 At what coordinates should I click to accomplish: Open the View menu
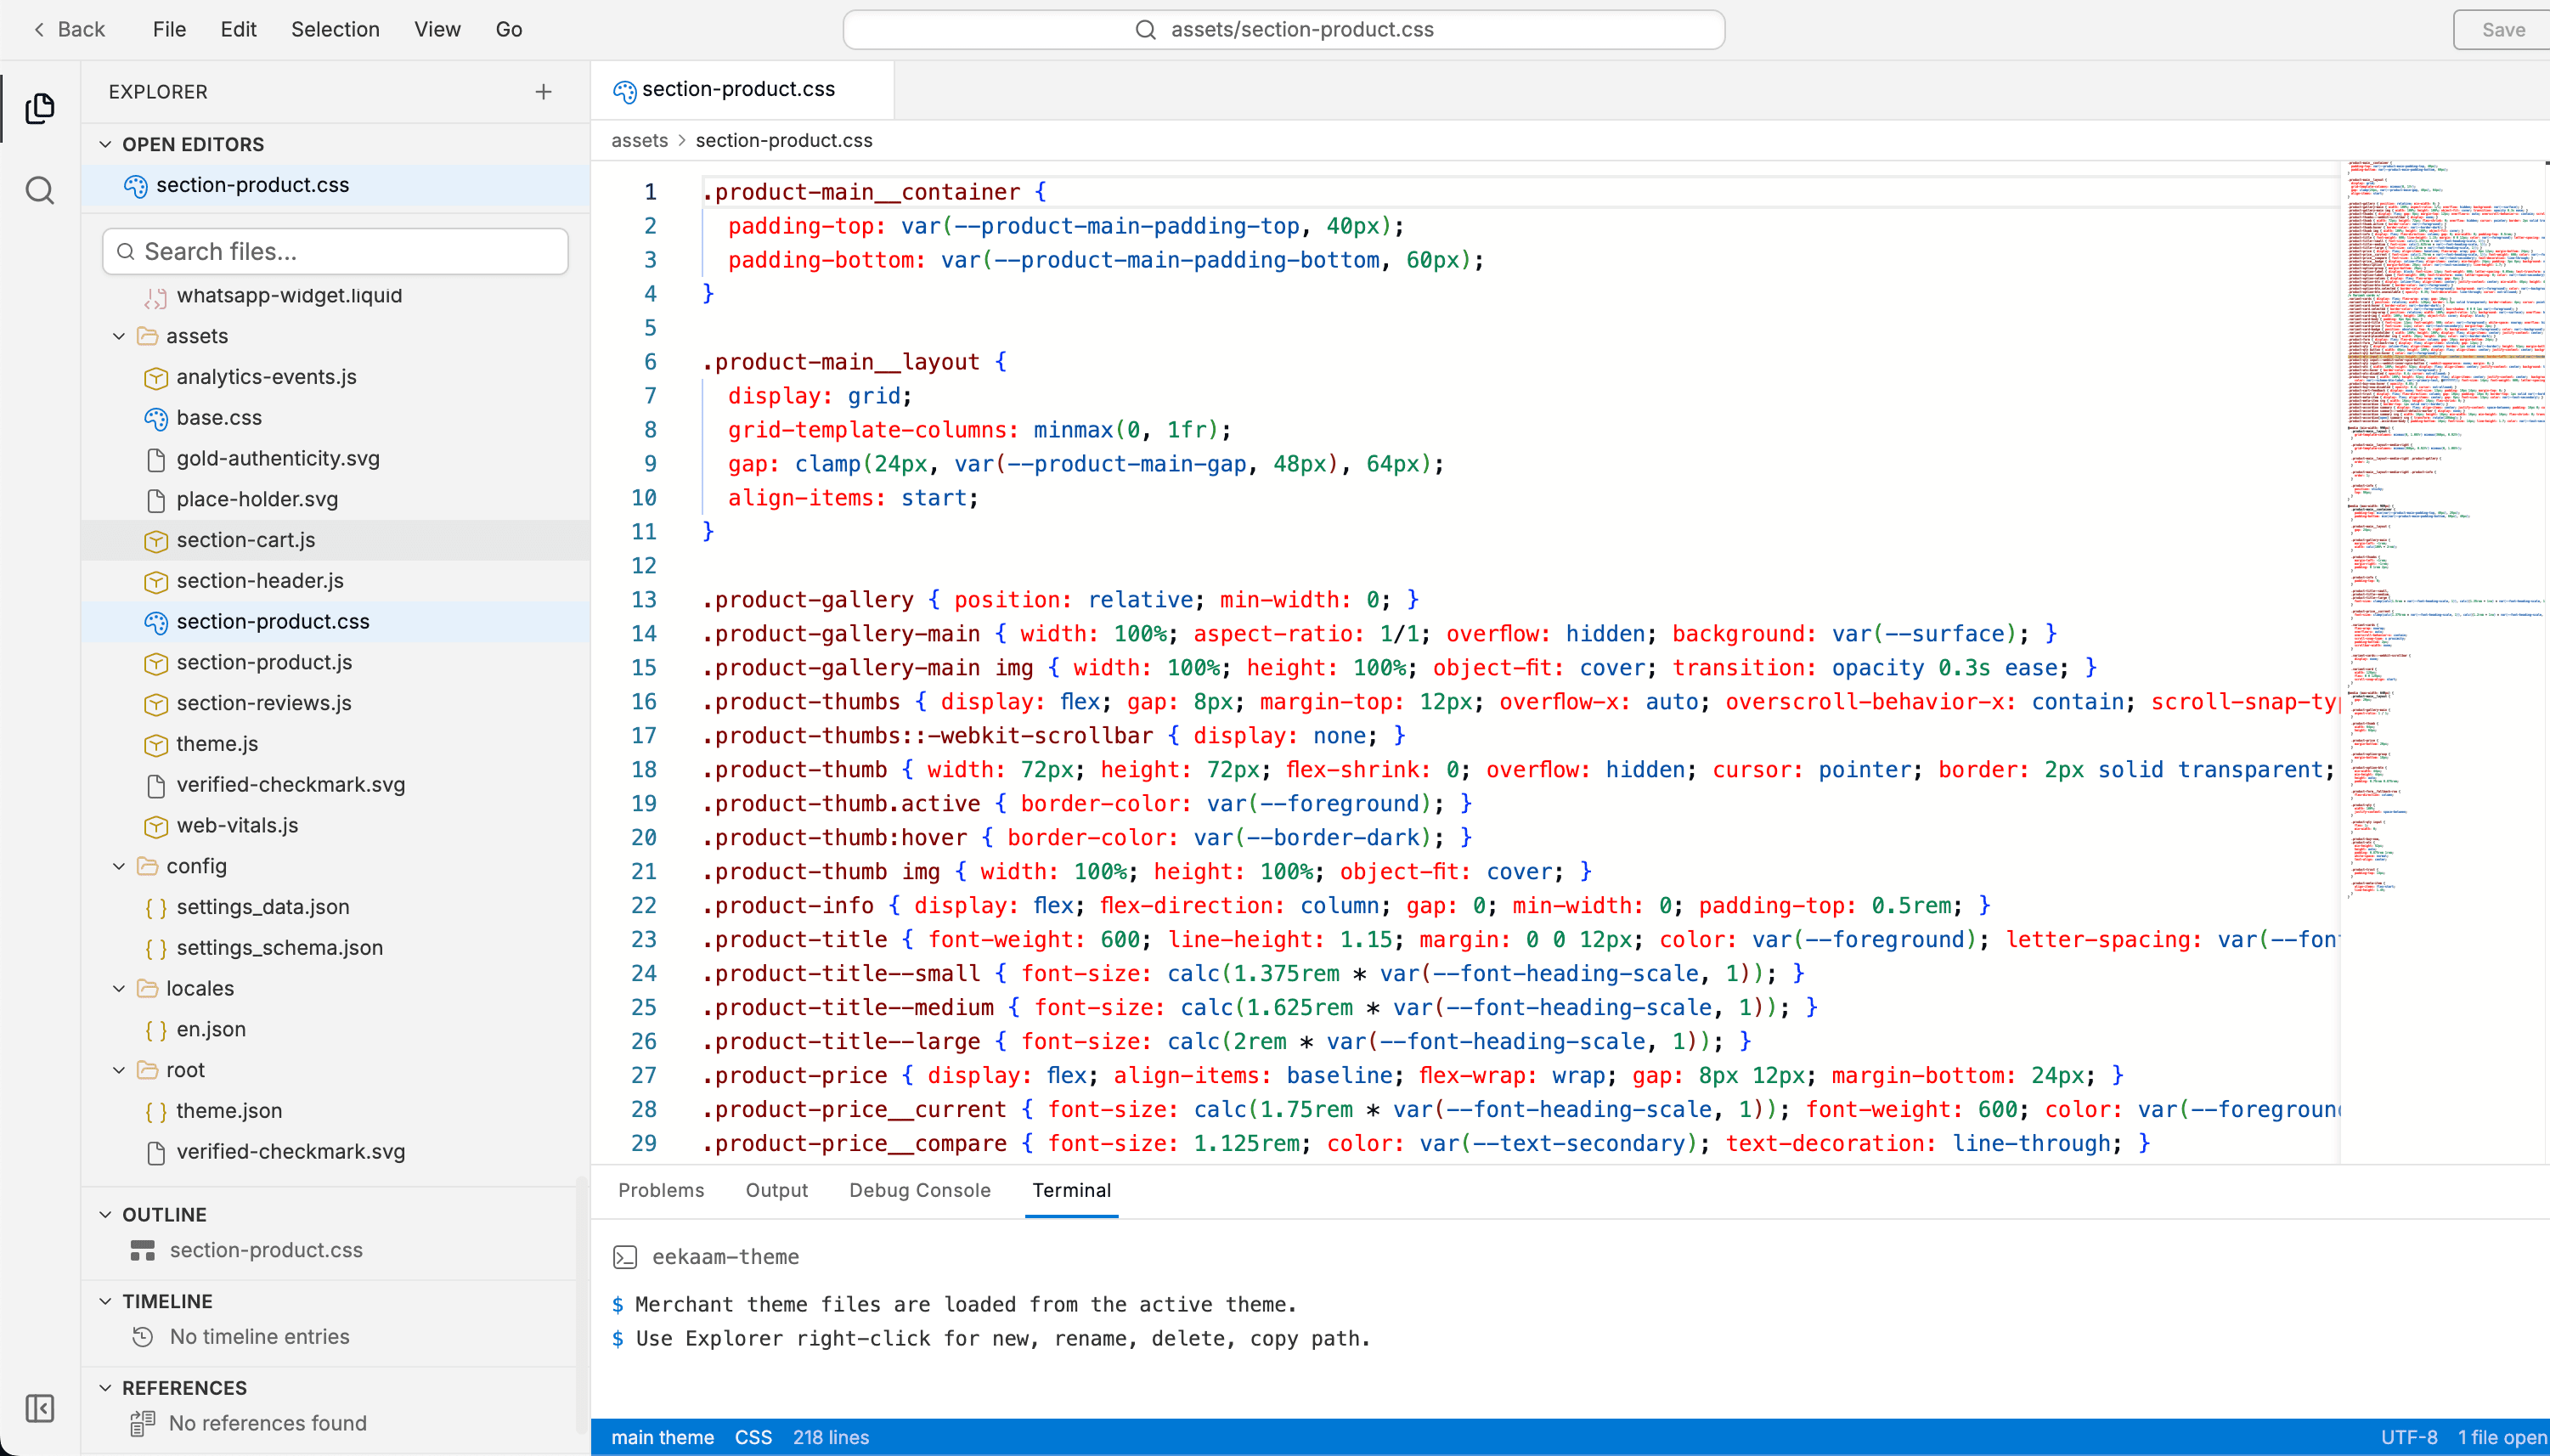pos(437,29)
